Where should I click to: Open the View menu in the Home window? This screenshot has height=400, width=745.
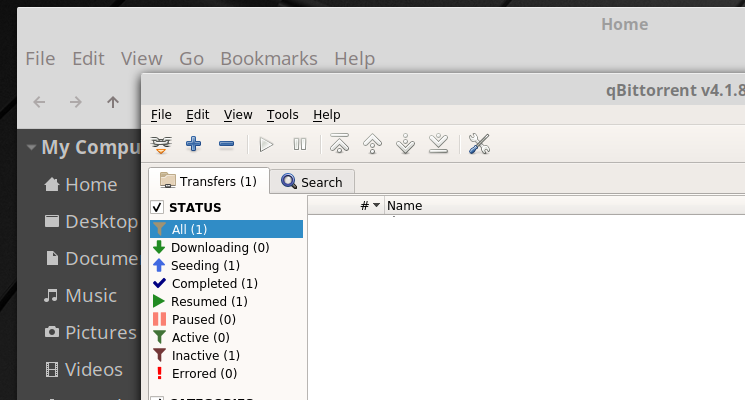point(142,59)
